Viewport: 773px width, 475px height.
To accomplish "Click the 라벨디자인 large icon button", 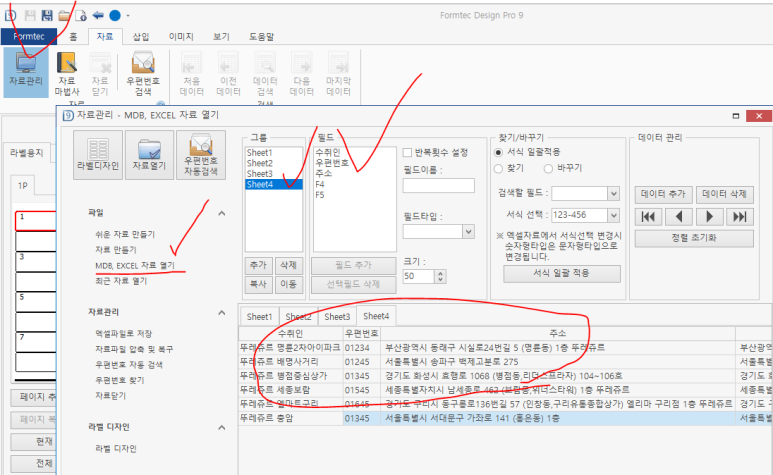I will [x=98, y=155].
